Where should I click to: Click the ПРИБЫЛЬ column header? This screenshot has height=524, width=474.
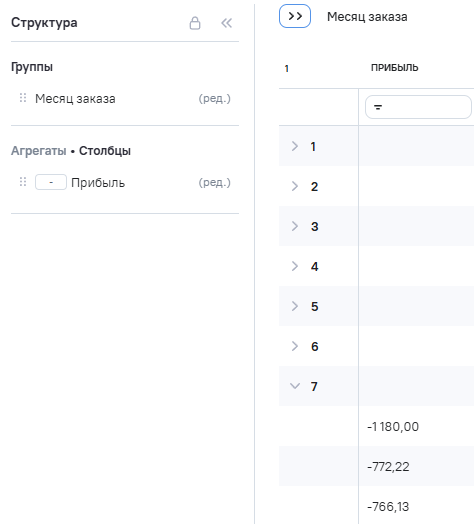pos(394,68)
